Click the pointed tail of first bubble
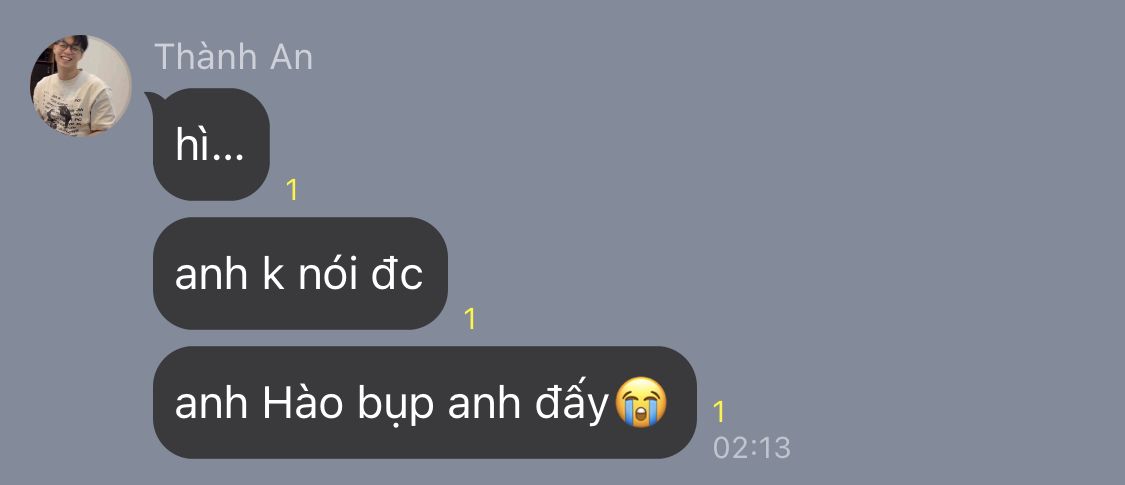This screenshot has width=1125, height=485. coord(151,98)
